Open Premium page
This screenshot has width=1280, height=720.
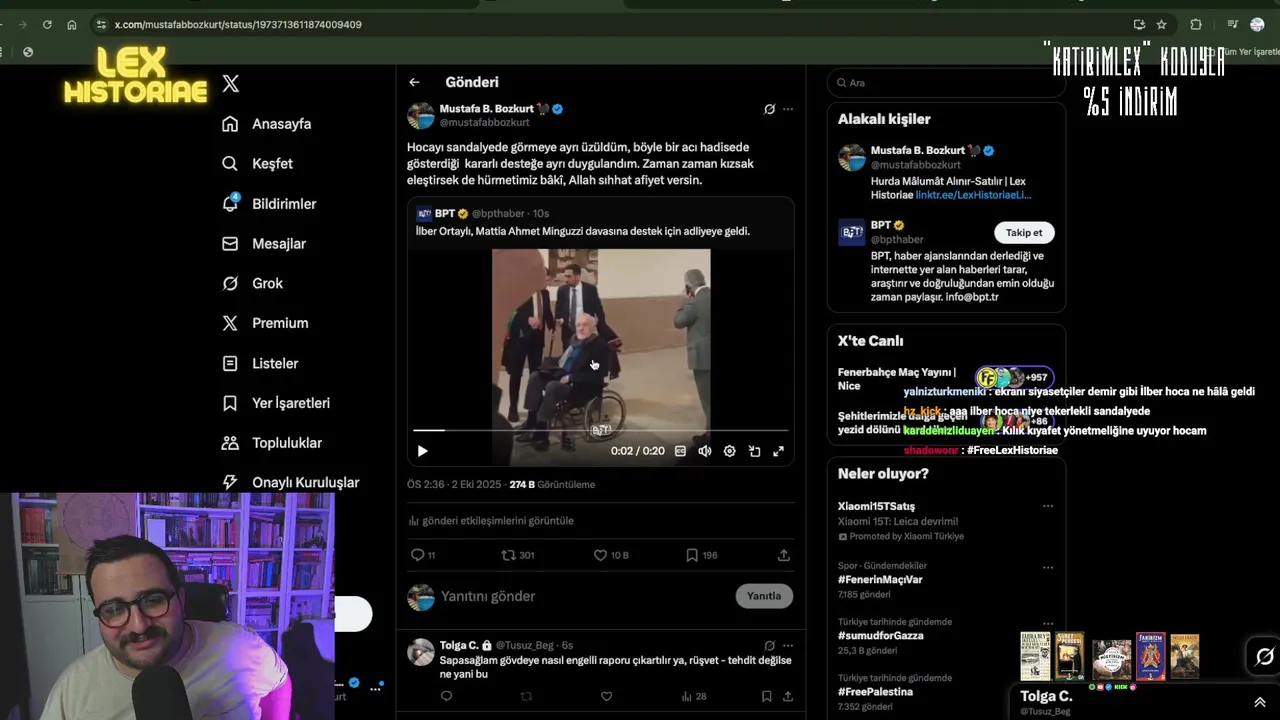265,323
